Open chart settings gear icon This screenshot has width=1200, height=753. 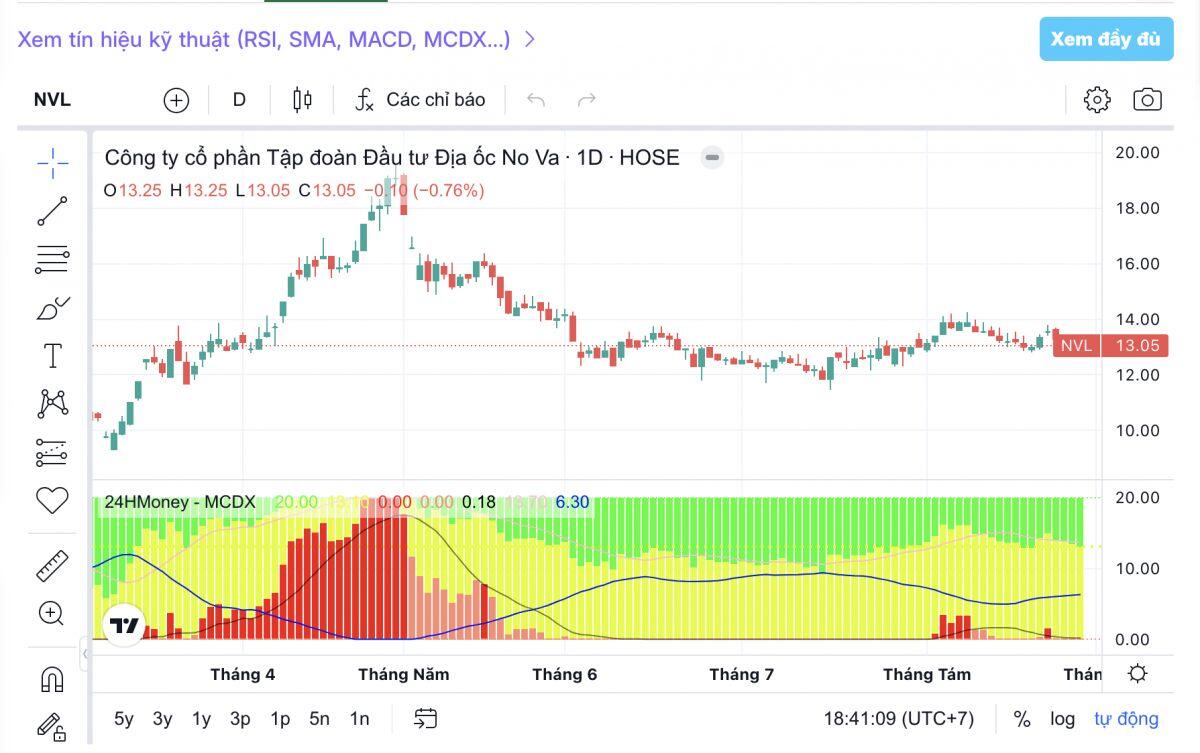pos(1097,100)
